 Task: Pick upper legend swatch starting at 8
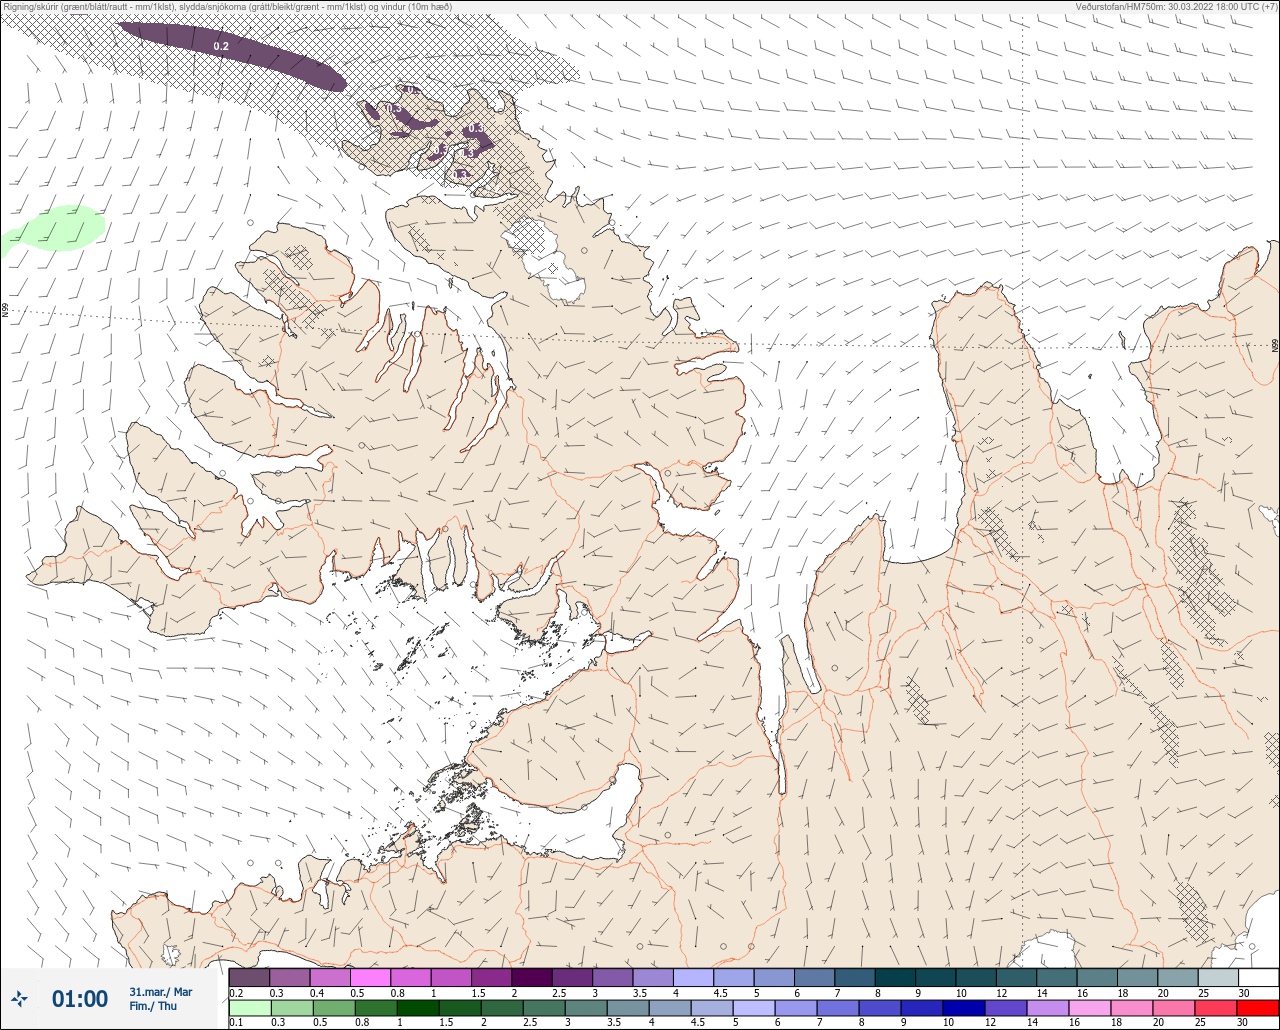(x=895, y=977)
